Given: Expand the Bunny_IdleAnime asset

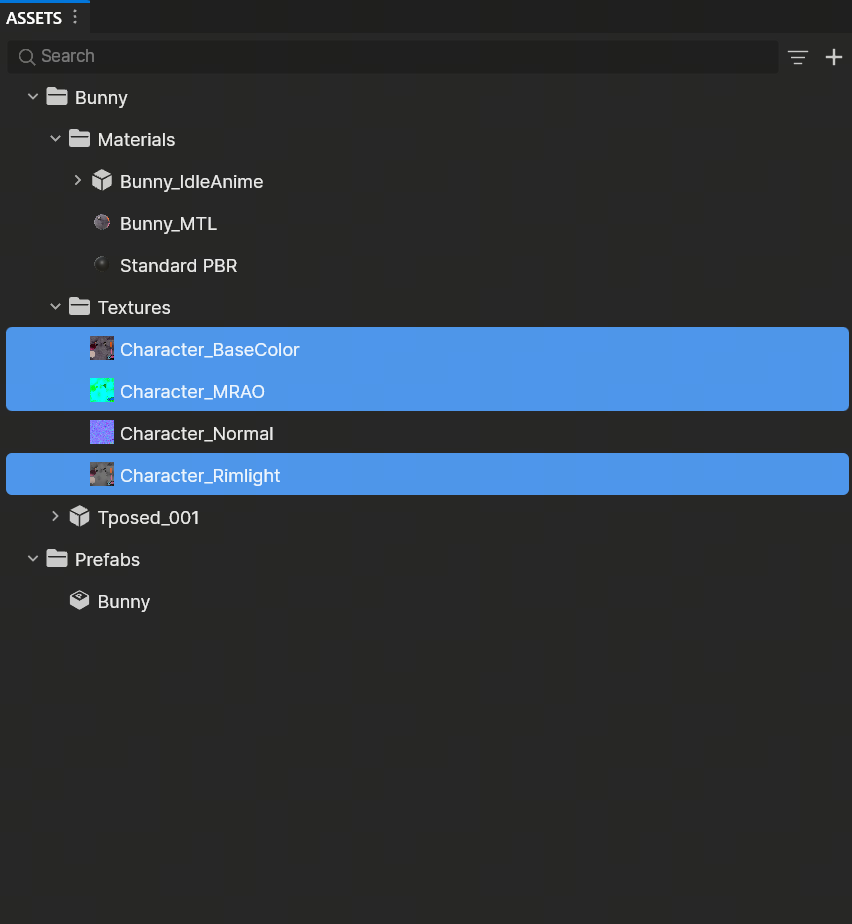Looking at the screenshot, I should click(x=77, y=181).
